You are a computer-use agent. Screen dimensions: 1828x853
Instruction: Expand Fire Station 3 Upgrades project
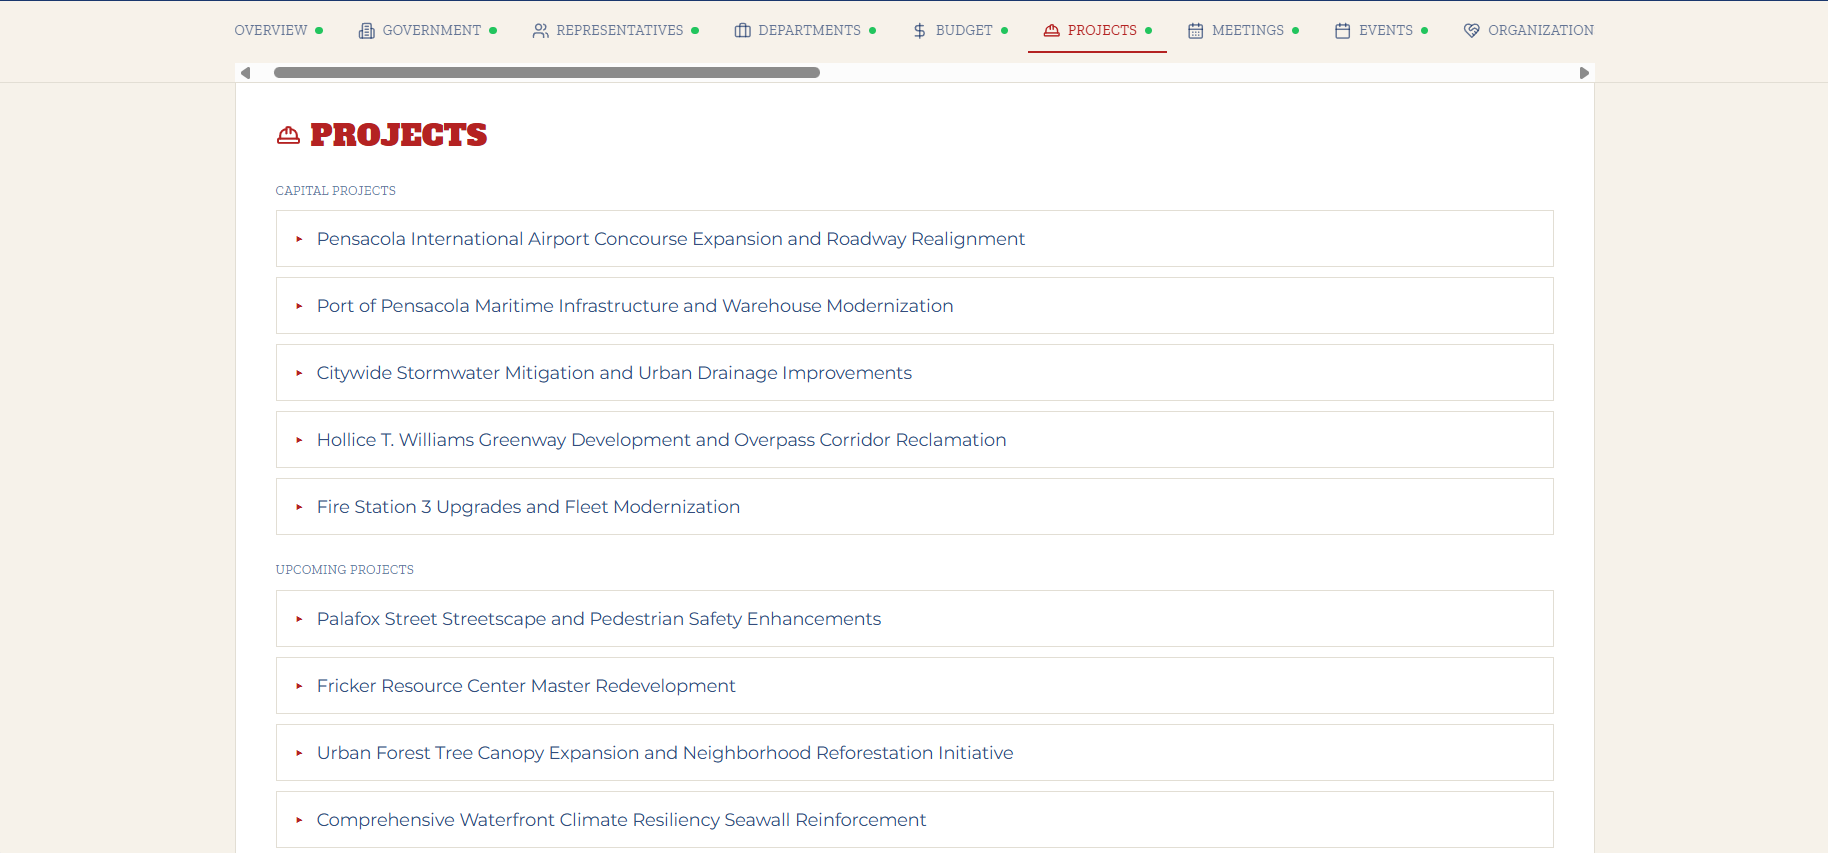tap(914, 507)
